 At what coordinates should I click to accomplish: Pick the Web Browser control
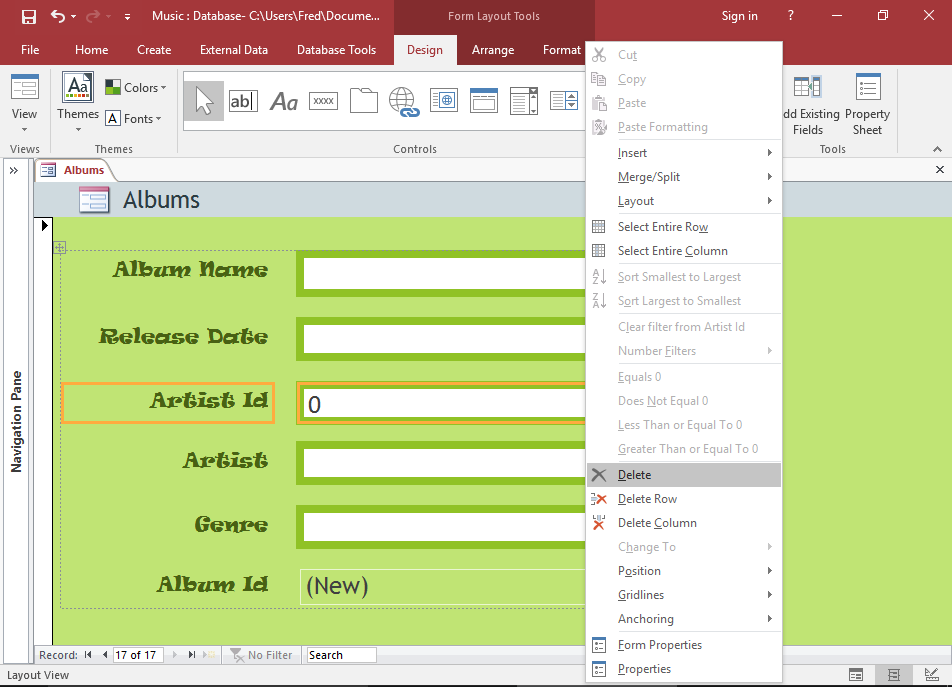tap(444, 101)
